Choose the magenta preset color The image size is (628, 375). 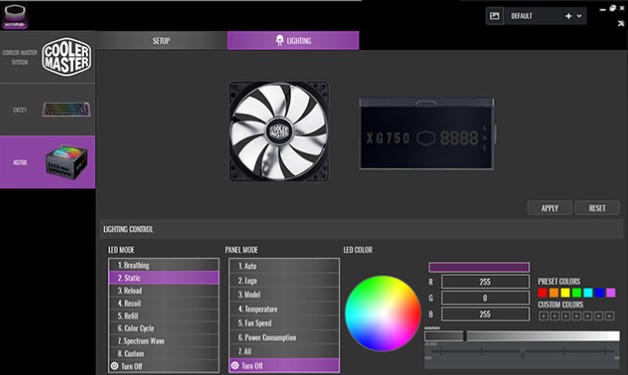pyautogui.click(x=611, y=293)
